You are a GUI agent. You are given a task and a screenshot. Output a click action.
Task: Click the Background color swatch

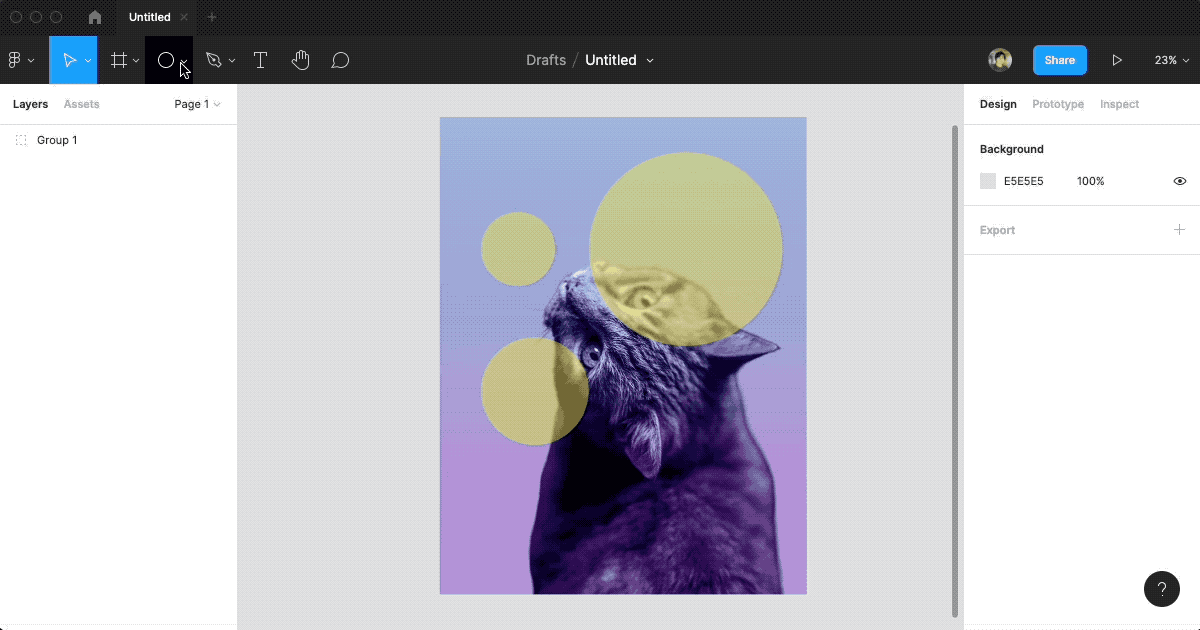(x=987, y=181)
